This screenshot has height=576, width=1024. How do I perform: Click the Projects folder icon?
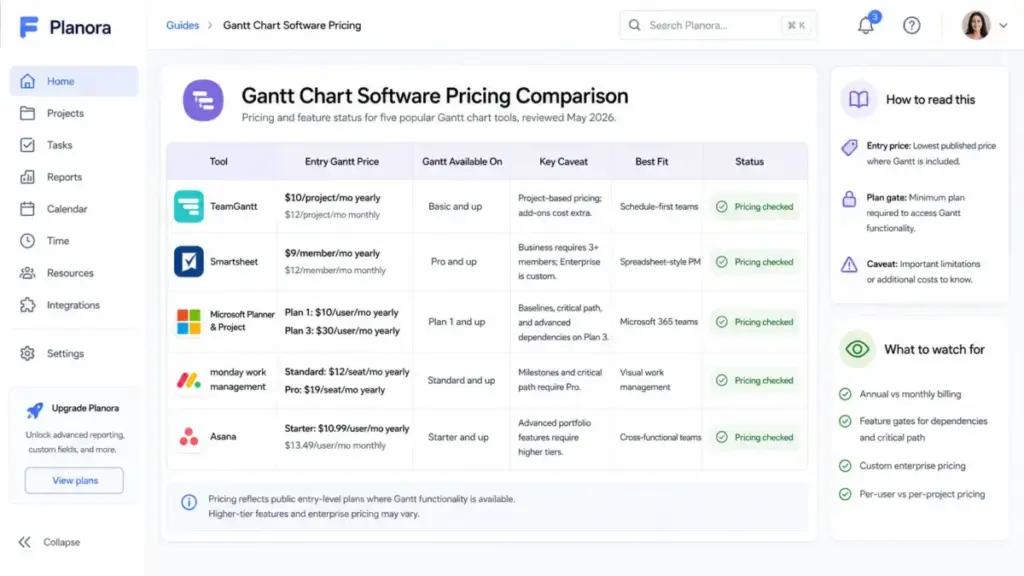[27, 113]
